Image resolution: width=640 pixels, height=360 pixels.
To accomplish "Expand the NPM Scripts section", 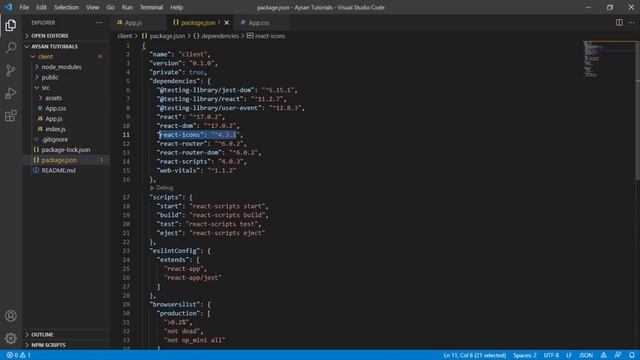I will 66,345.
